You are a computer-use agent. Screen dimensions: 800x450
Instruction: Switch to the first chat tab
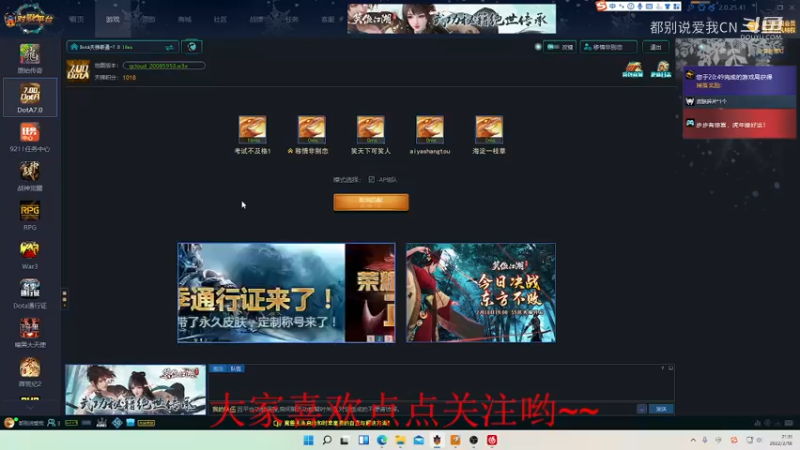(x=218, y=368)
